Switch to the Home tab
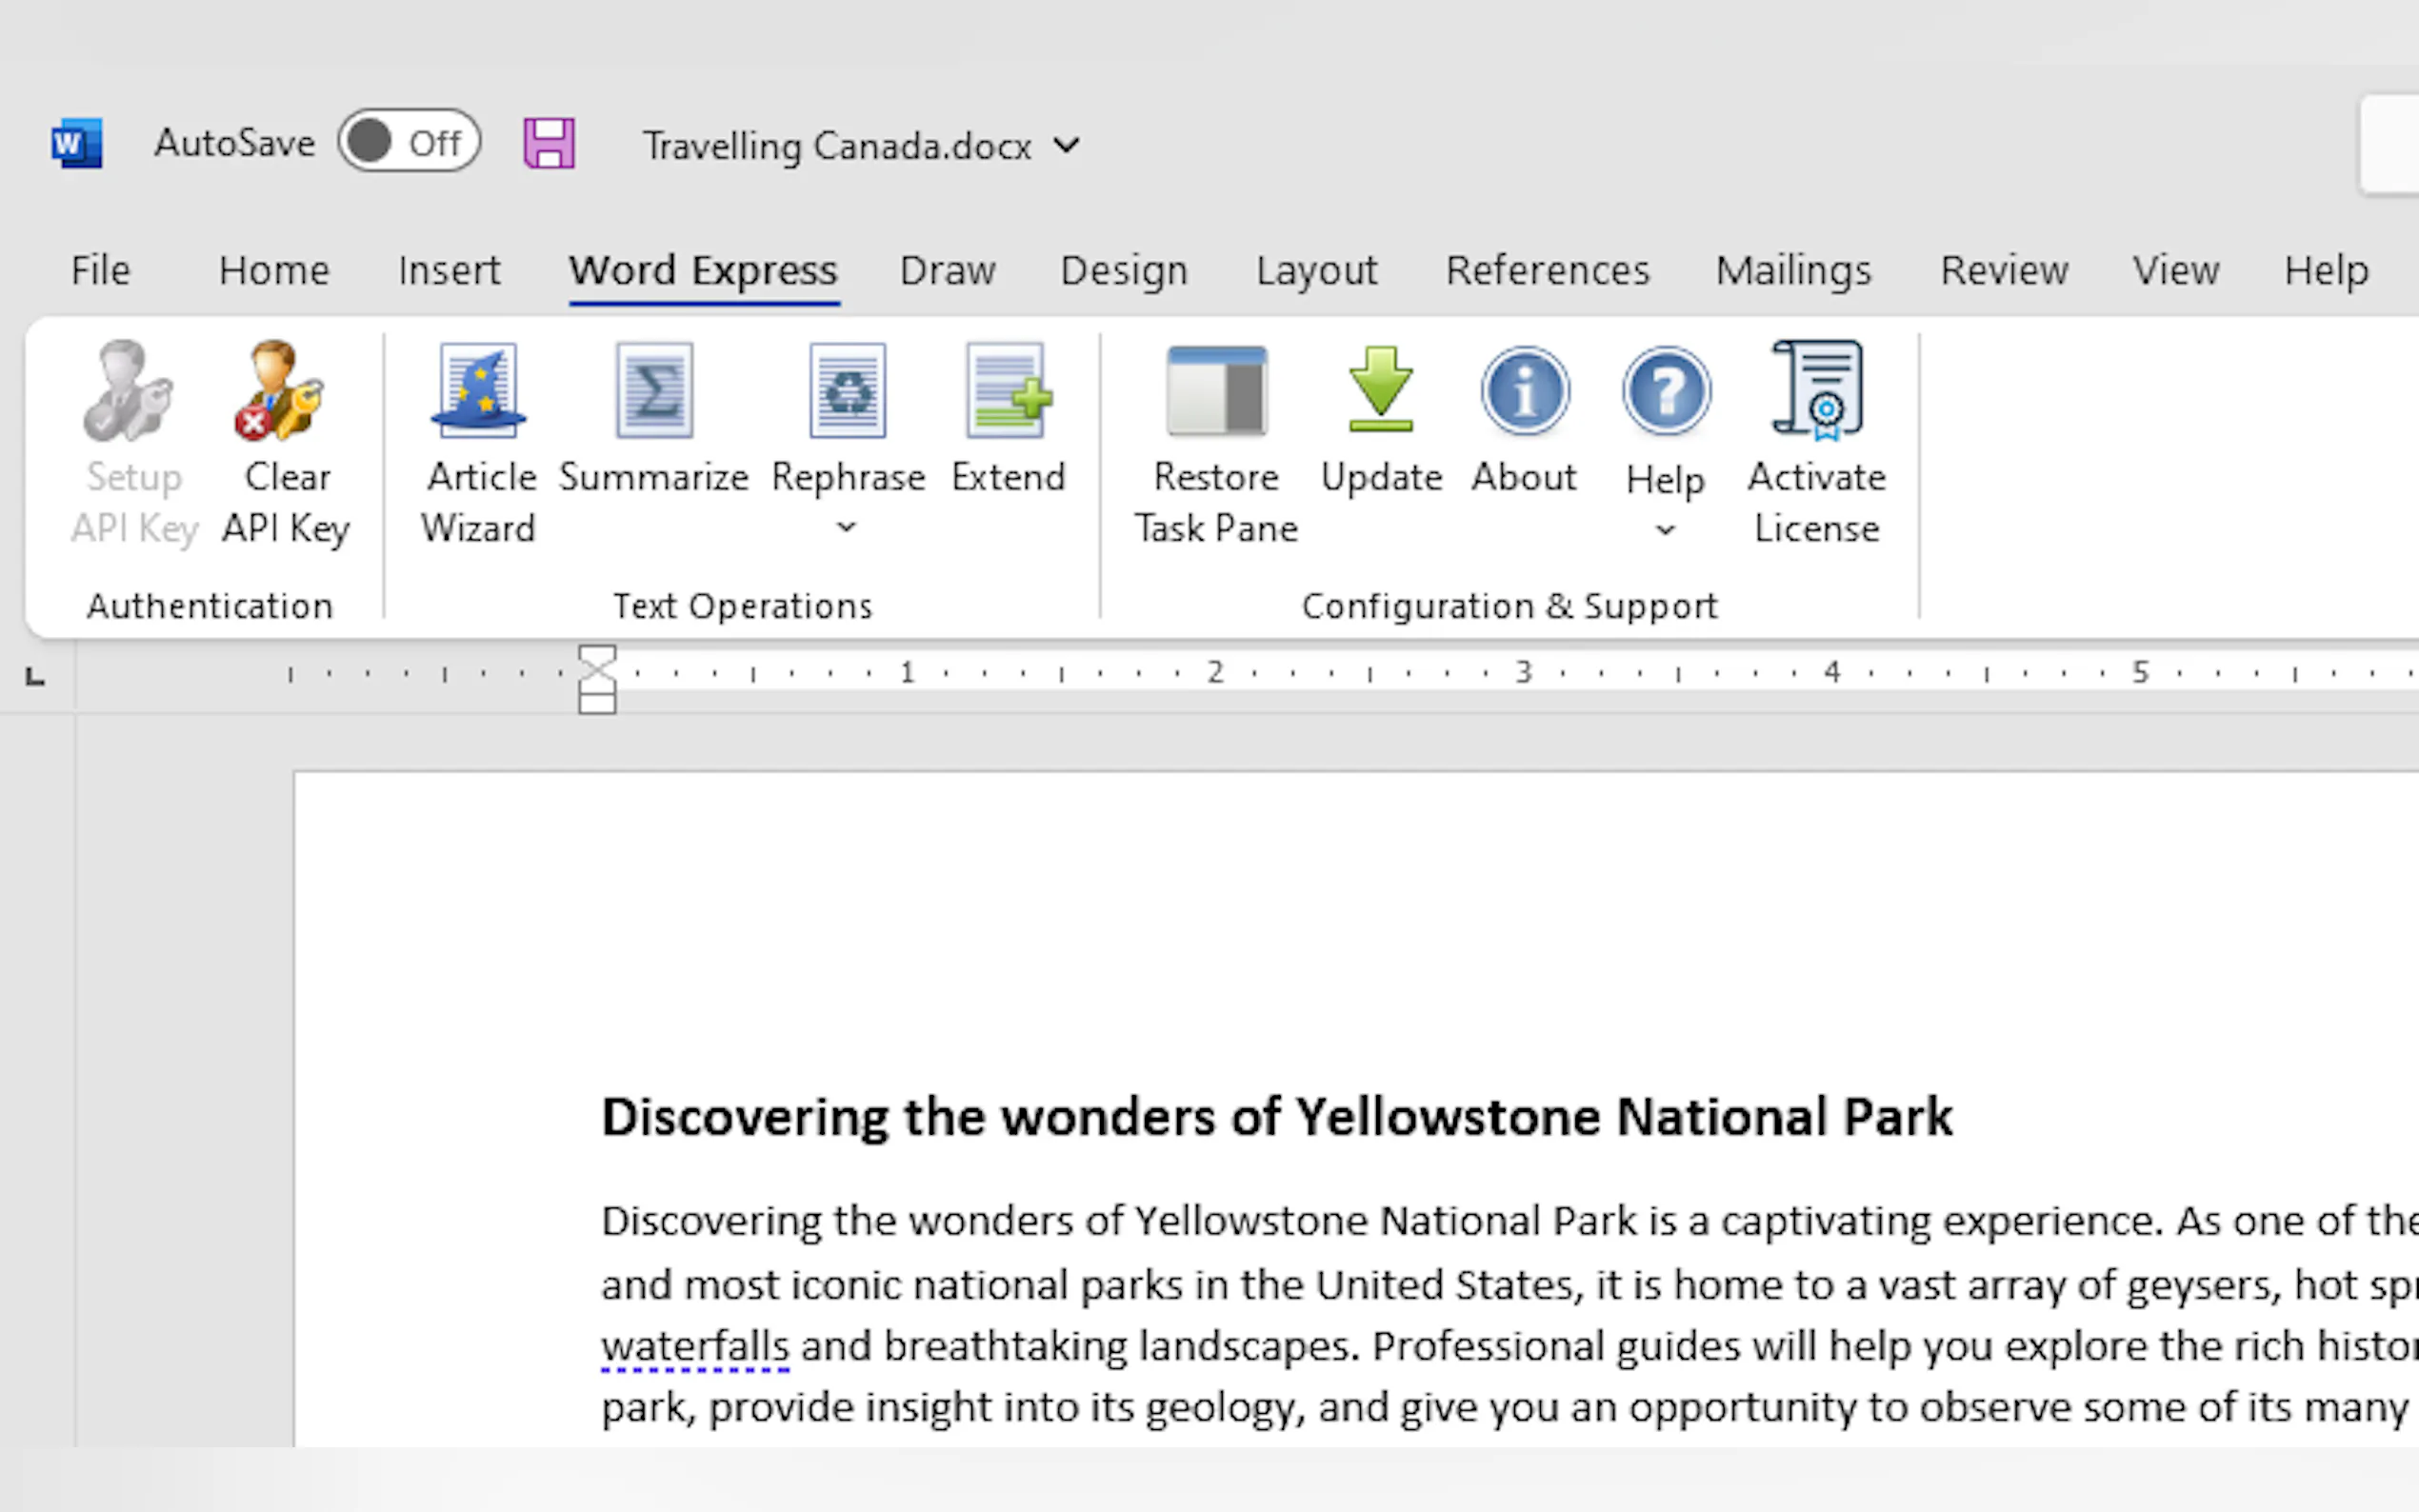This screenshot has height=1512, width=2419. point(274,270)
